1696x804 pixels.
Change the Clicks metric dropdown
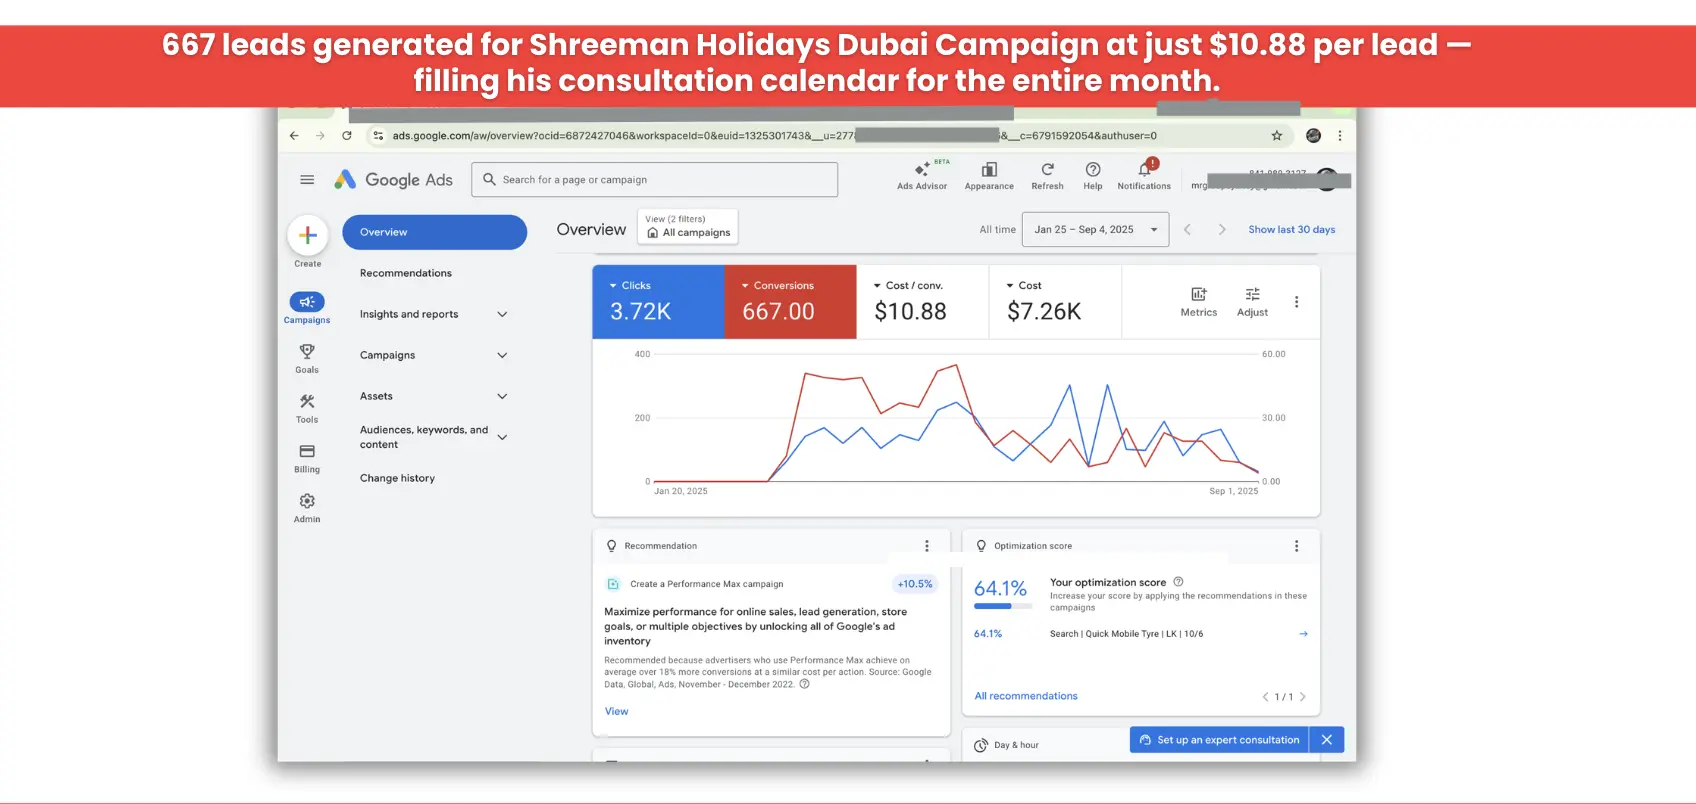pyautogui.click(x=630, y=286)
